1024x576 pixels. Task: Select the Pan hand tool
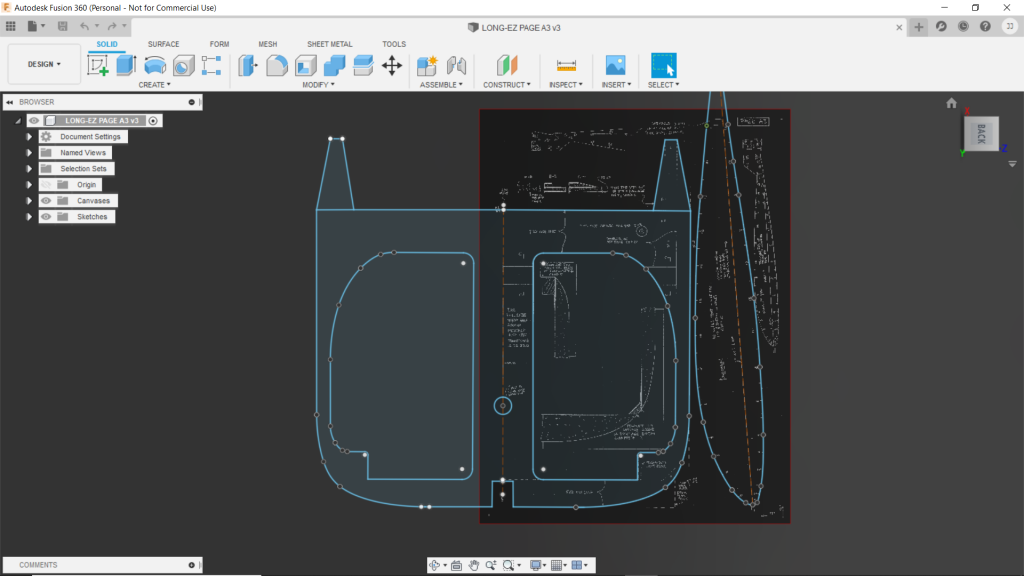(x=474, y=565)
